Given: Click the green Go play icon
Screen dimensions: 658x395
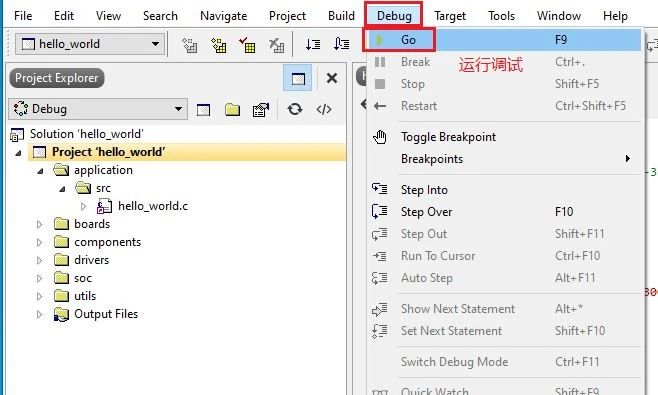Looking at the screenshot, I should [379, 40].
